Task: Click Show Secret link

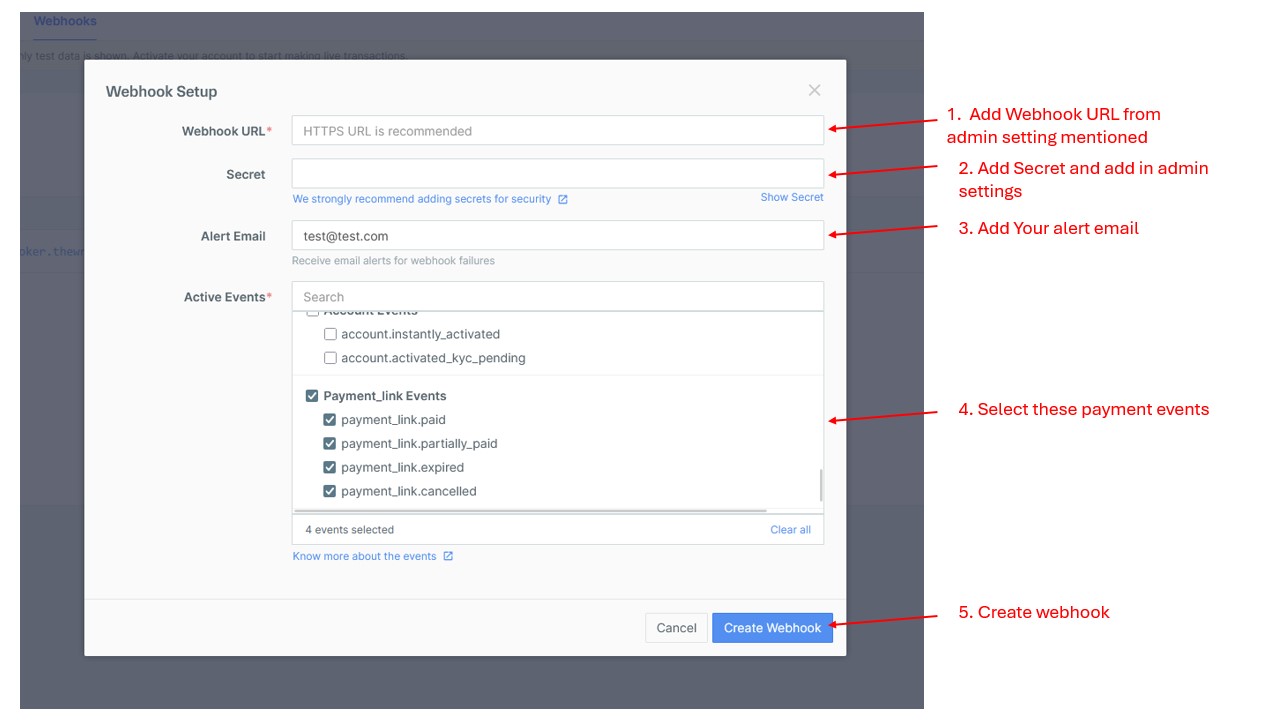Action: point(791,198)
